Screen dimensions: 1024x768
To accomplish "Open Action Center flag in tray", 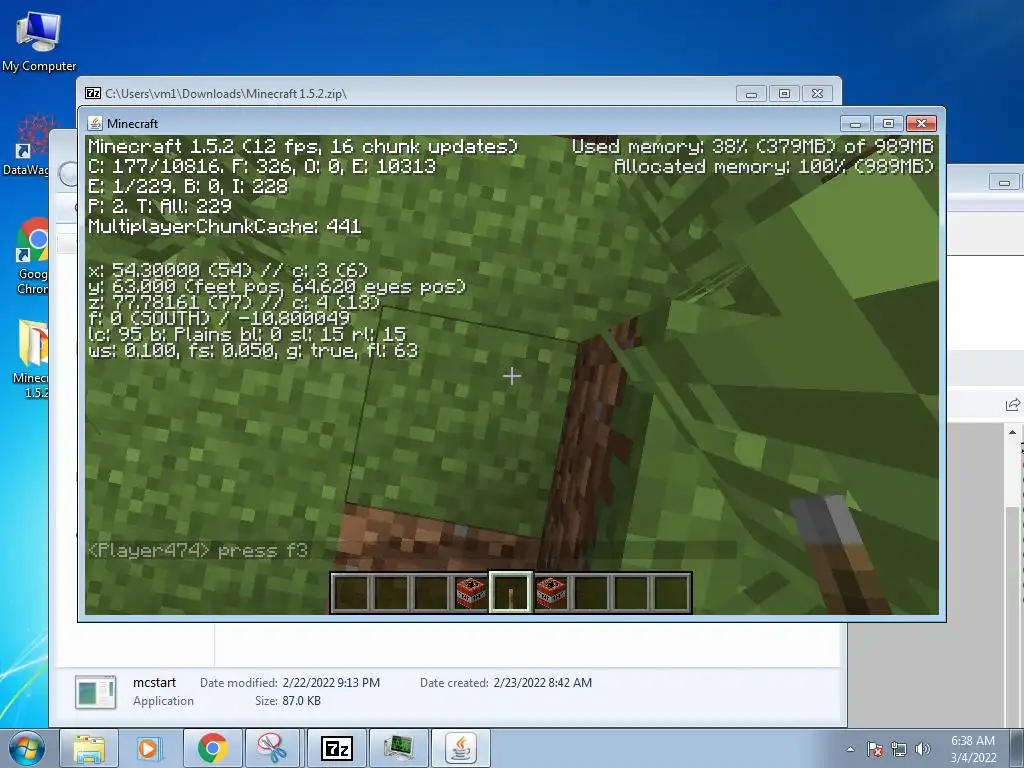I will click(875, 749).
